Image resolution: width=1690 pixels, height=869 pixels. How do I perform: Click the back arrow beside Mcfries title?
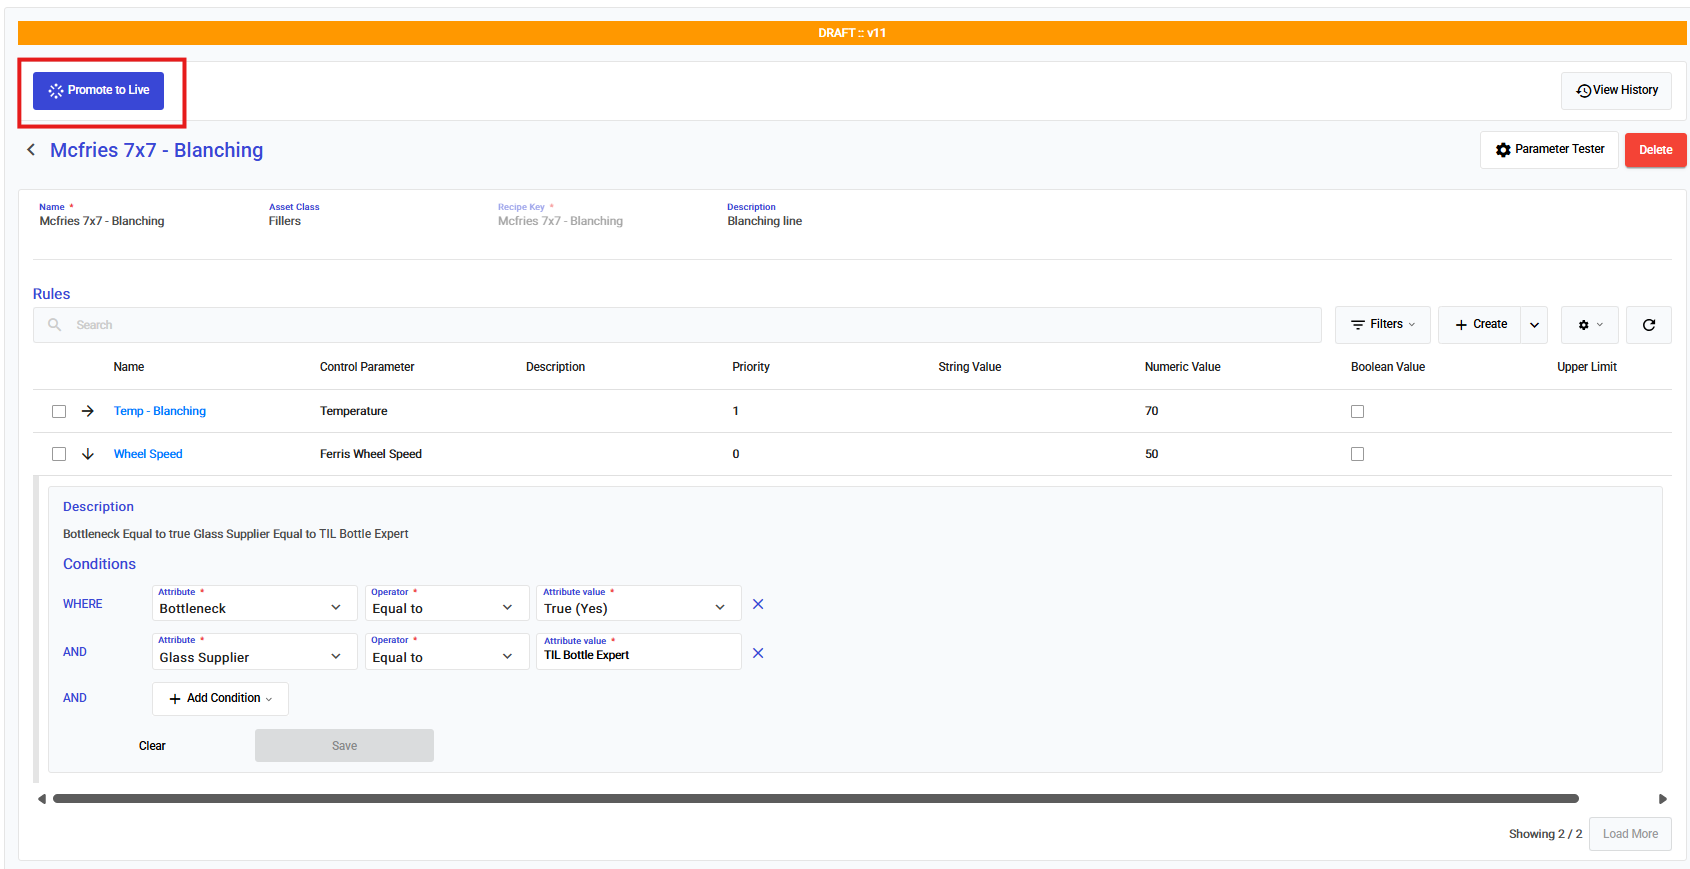[31, 150]
